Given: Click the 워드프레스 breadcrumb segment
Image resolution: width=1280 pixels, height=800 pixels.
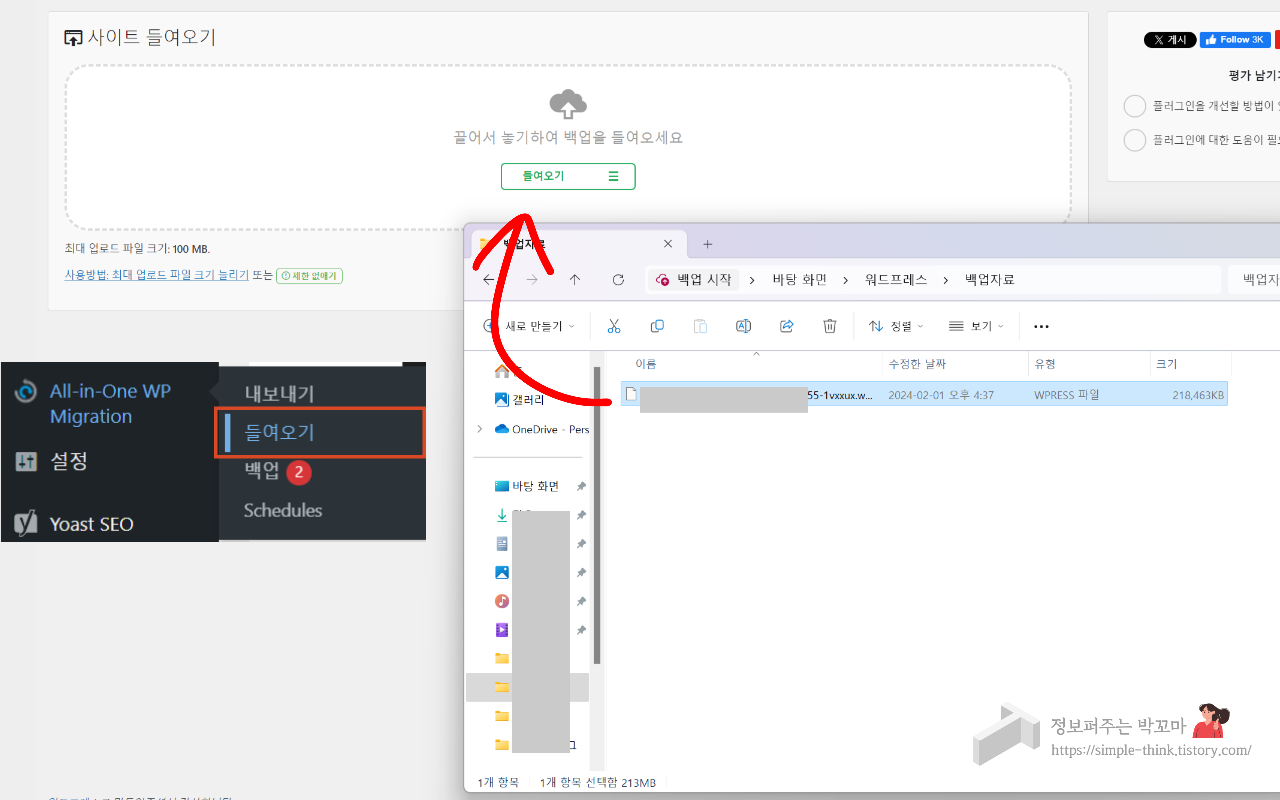Looking at the screenshot, I should [x=896, y=280].
